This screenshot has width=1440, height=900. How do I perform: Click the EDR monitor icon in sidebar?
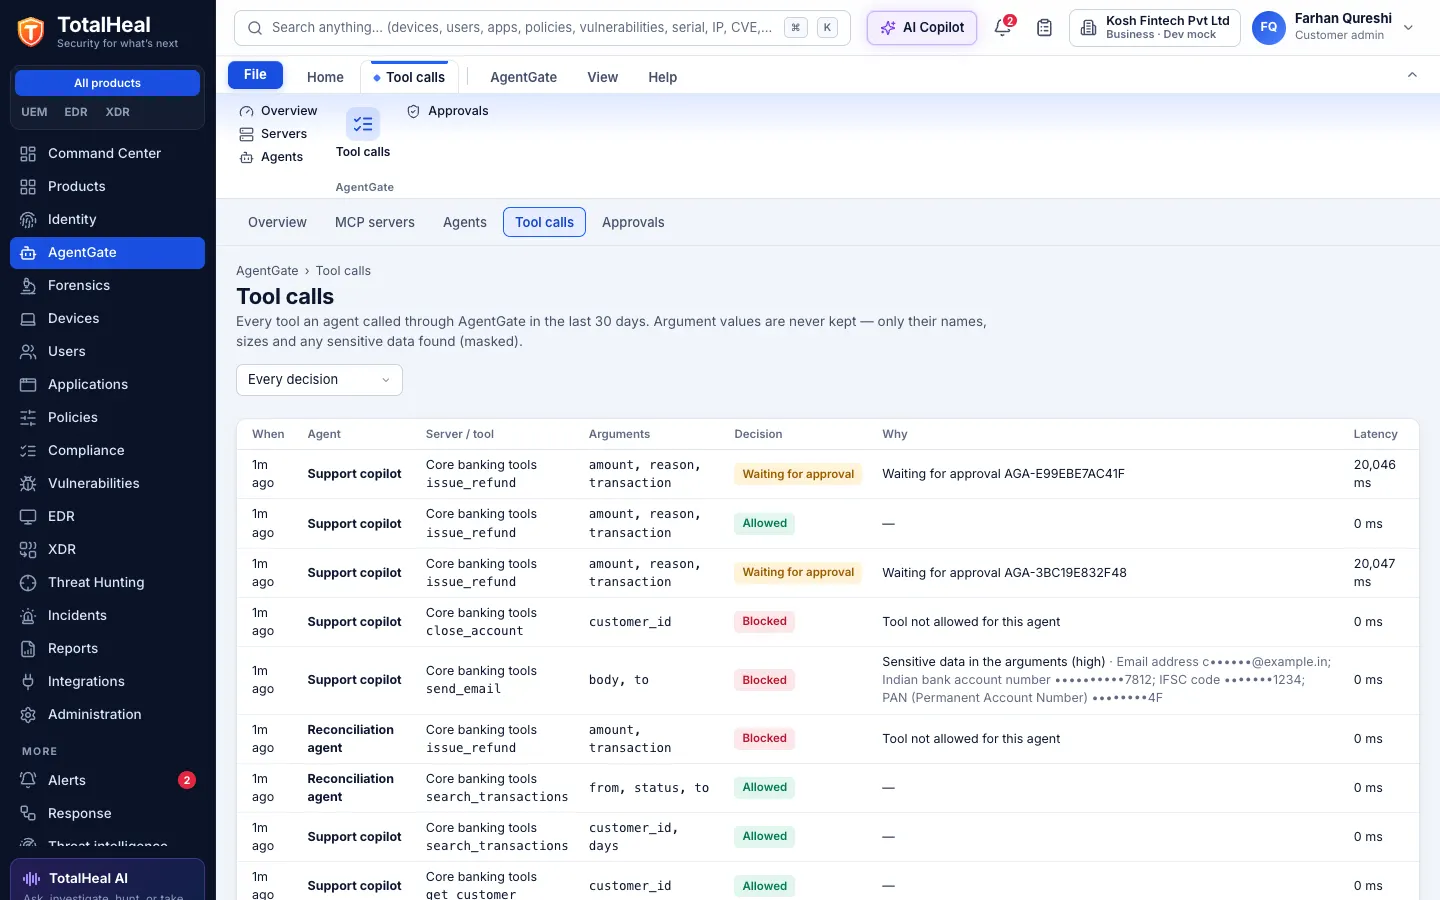pos(28,516)
